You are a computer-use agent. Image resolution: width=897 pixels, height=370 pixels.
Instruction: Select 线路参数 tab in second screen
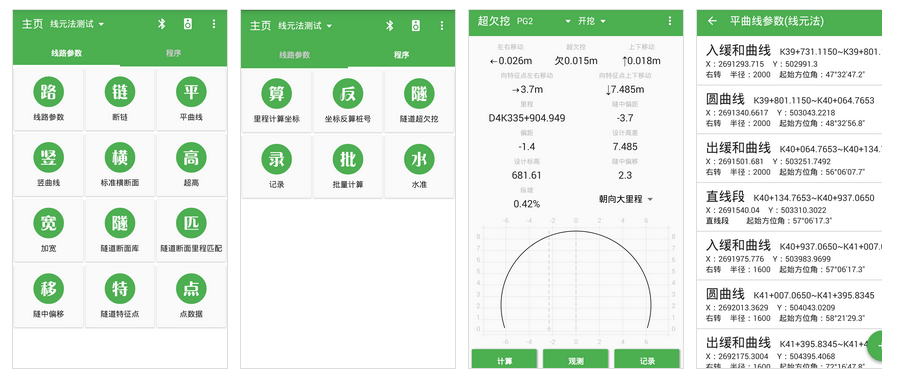coord(294,55)
